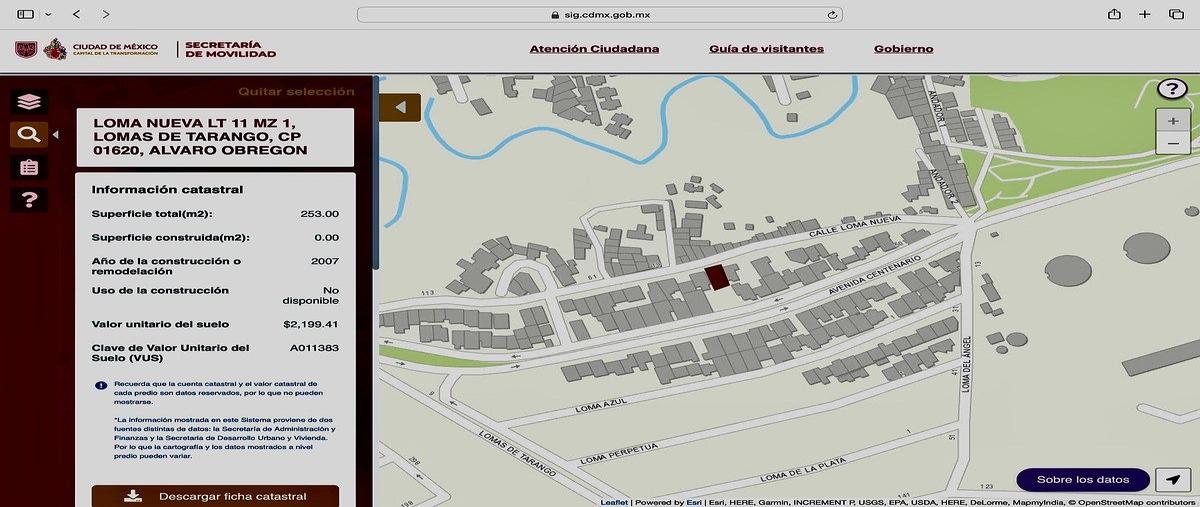Viewport: 1200px width, 507px height.
Task: Click the Safari share icon
Action: pos(1114,14)
